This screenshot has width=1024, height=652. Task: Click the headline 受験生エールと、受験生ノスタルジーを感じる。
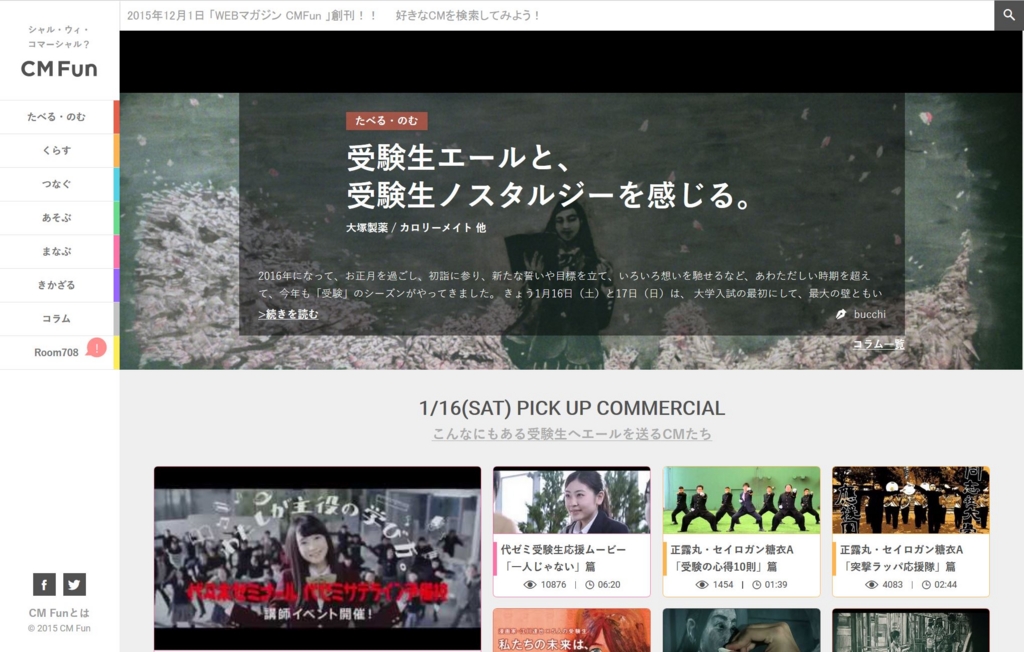pyautogui.click(x=549, y=176)
